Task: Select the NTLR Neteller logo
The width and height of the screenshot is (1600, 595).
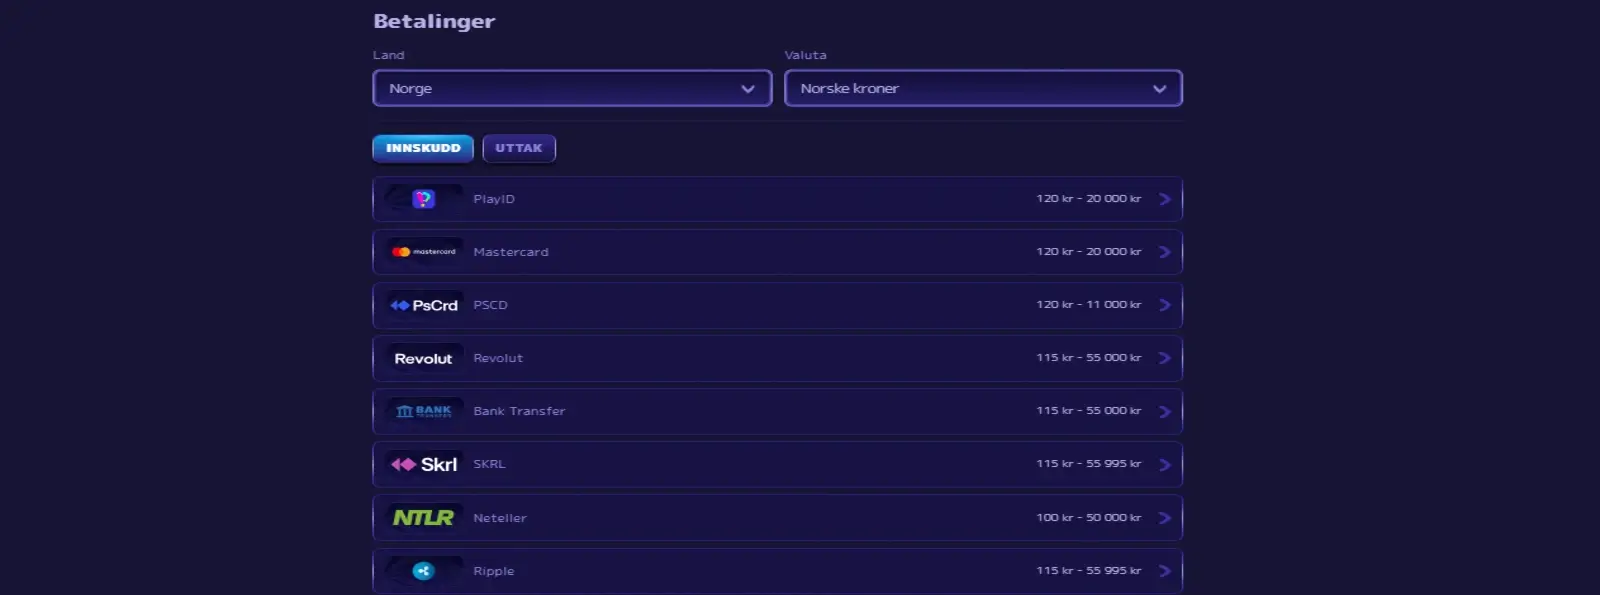Action: pyautogui.click(x=424, y=518)
